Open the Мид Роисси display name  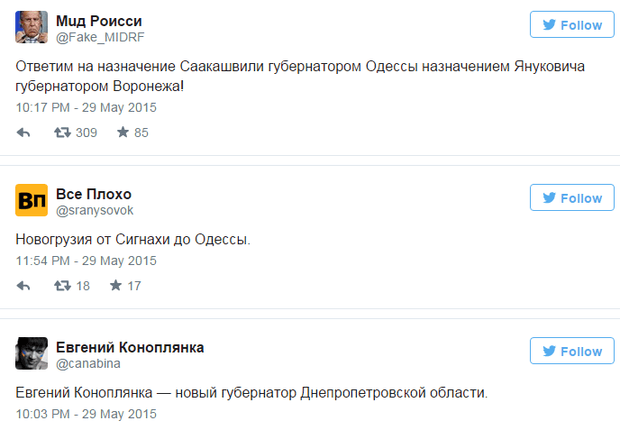(99, 21)
